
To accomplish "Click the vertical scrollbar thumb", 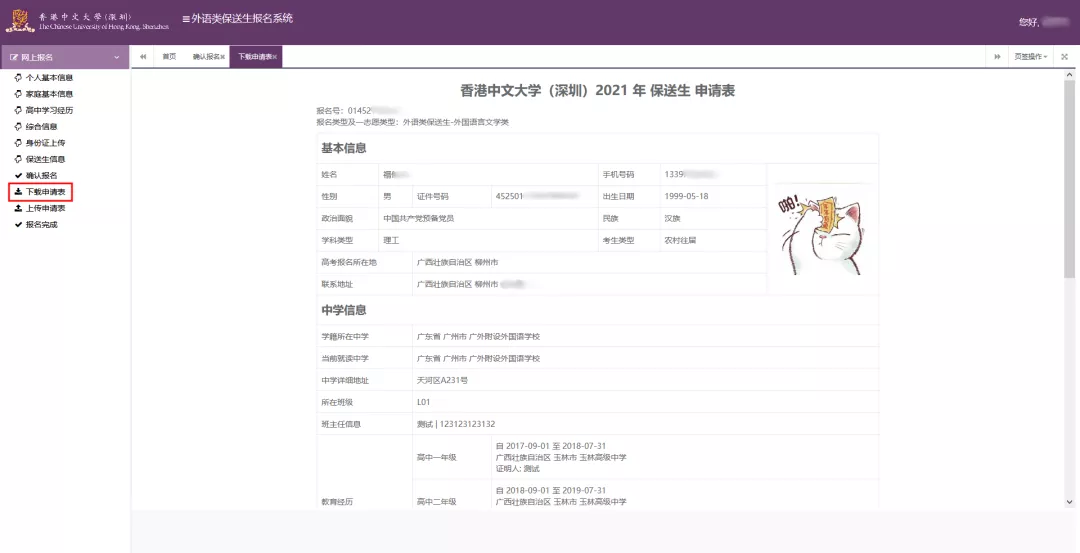I will [1069, 179].
